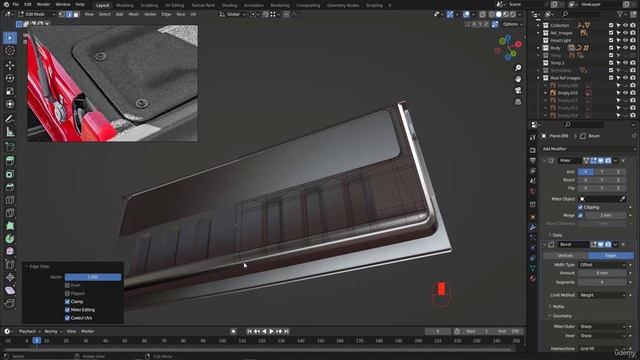640x360 pixels.
Task: Select the Vertices bevel mode button
Action: (565, 256)
